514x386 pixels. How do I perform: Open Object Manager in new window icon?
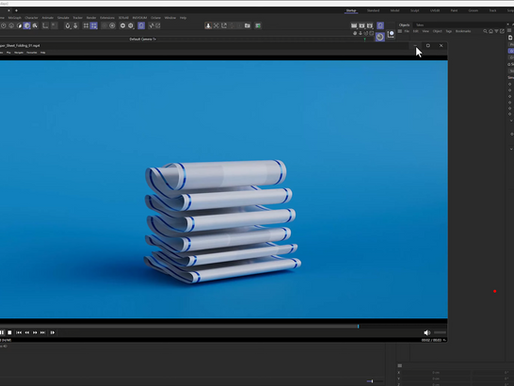point(502,31)
